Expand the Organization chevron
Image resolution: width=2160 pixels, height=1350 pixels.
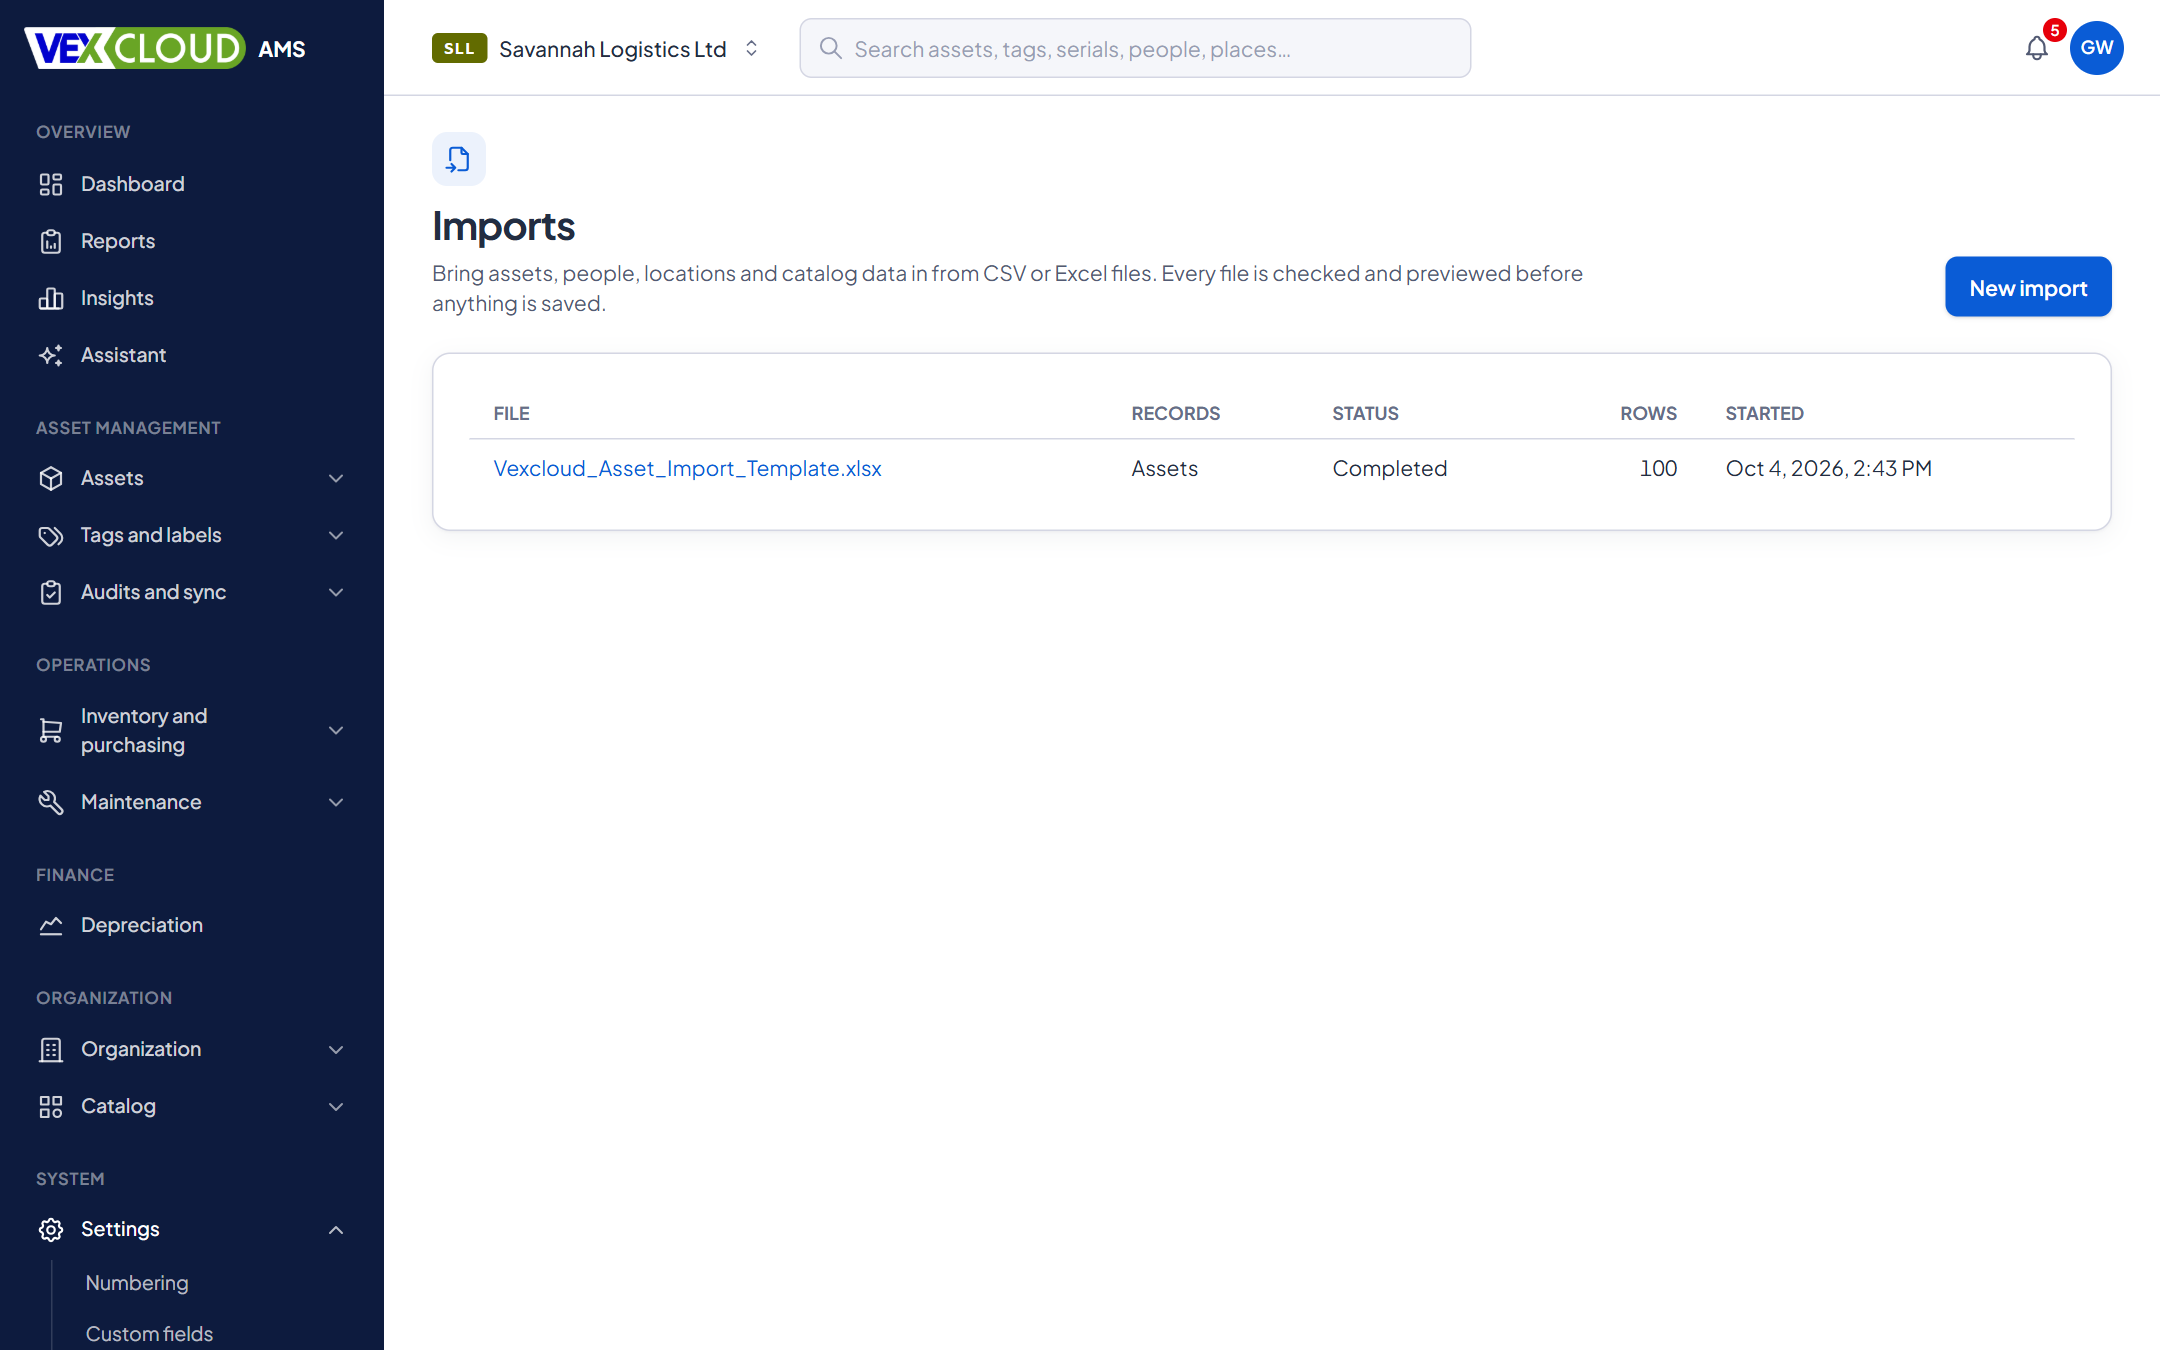click(336, 1049)
